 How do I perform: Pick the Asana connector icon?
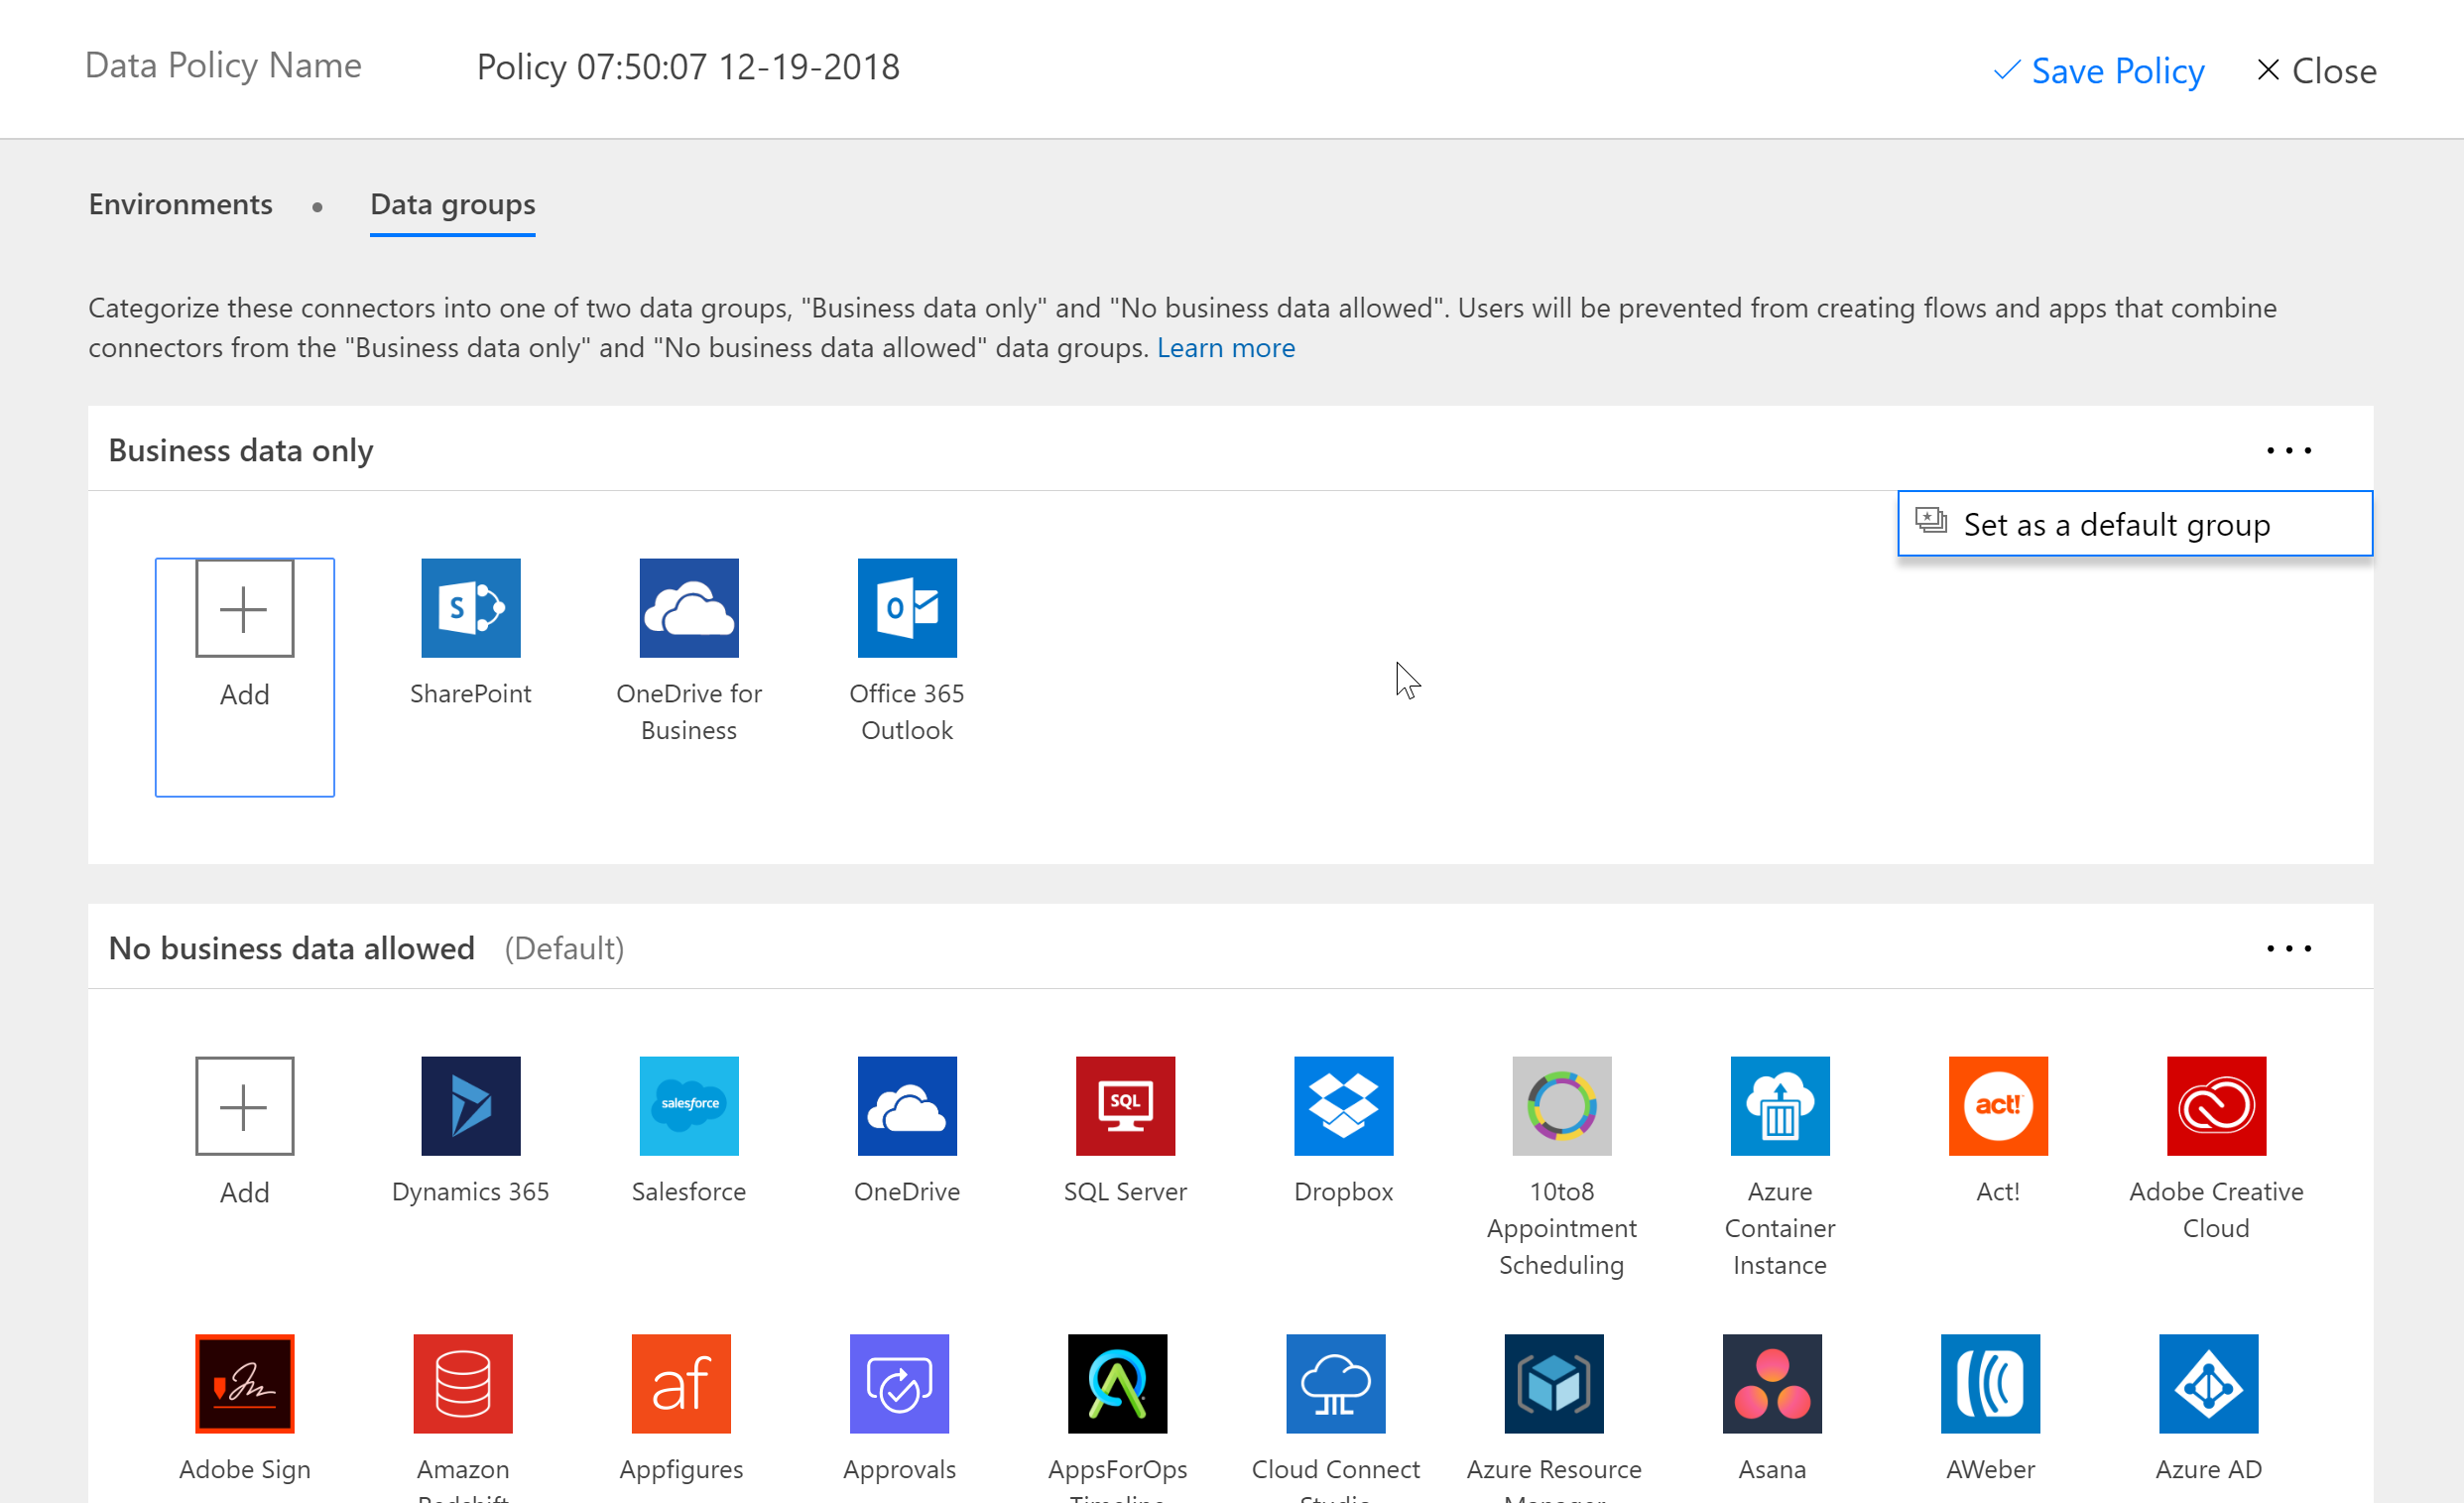[x=1771, y=1383]
